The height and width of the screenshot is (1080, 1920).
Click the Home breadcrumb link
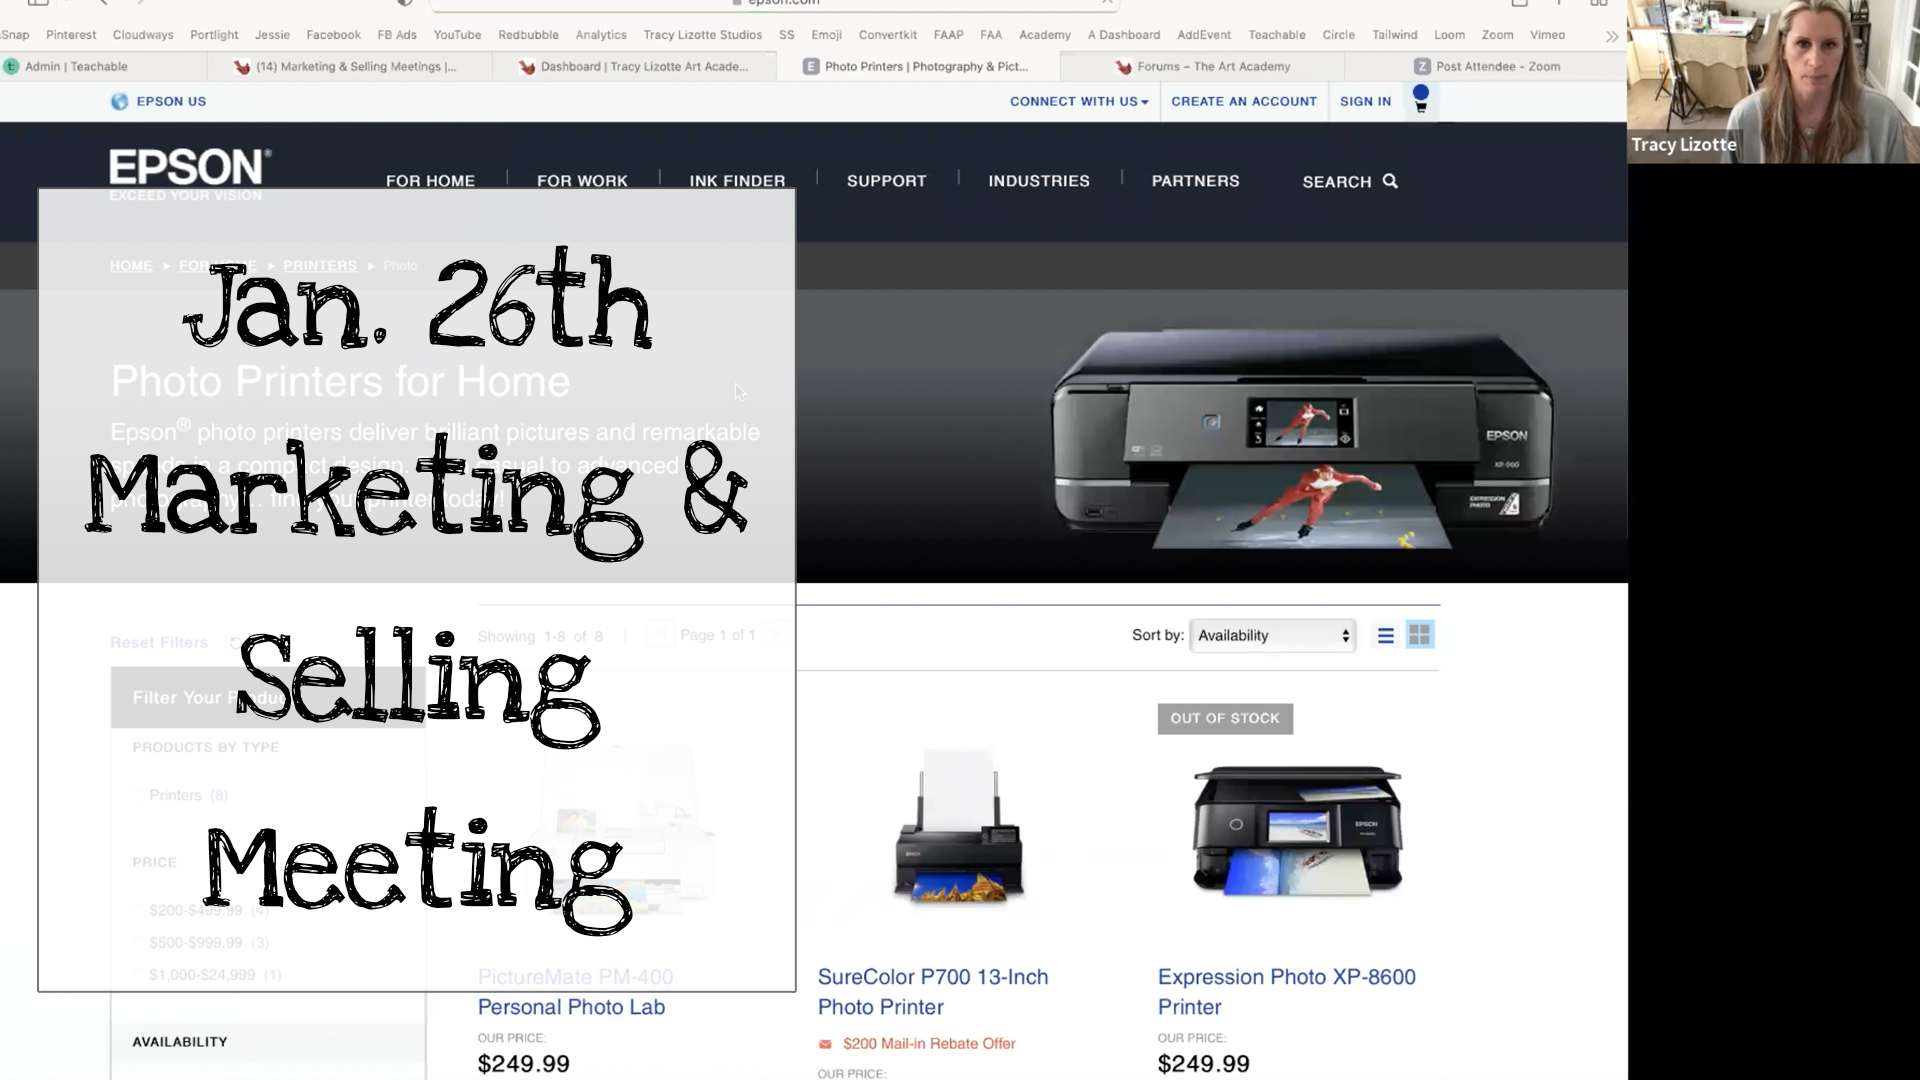[x=131, y=266]
